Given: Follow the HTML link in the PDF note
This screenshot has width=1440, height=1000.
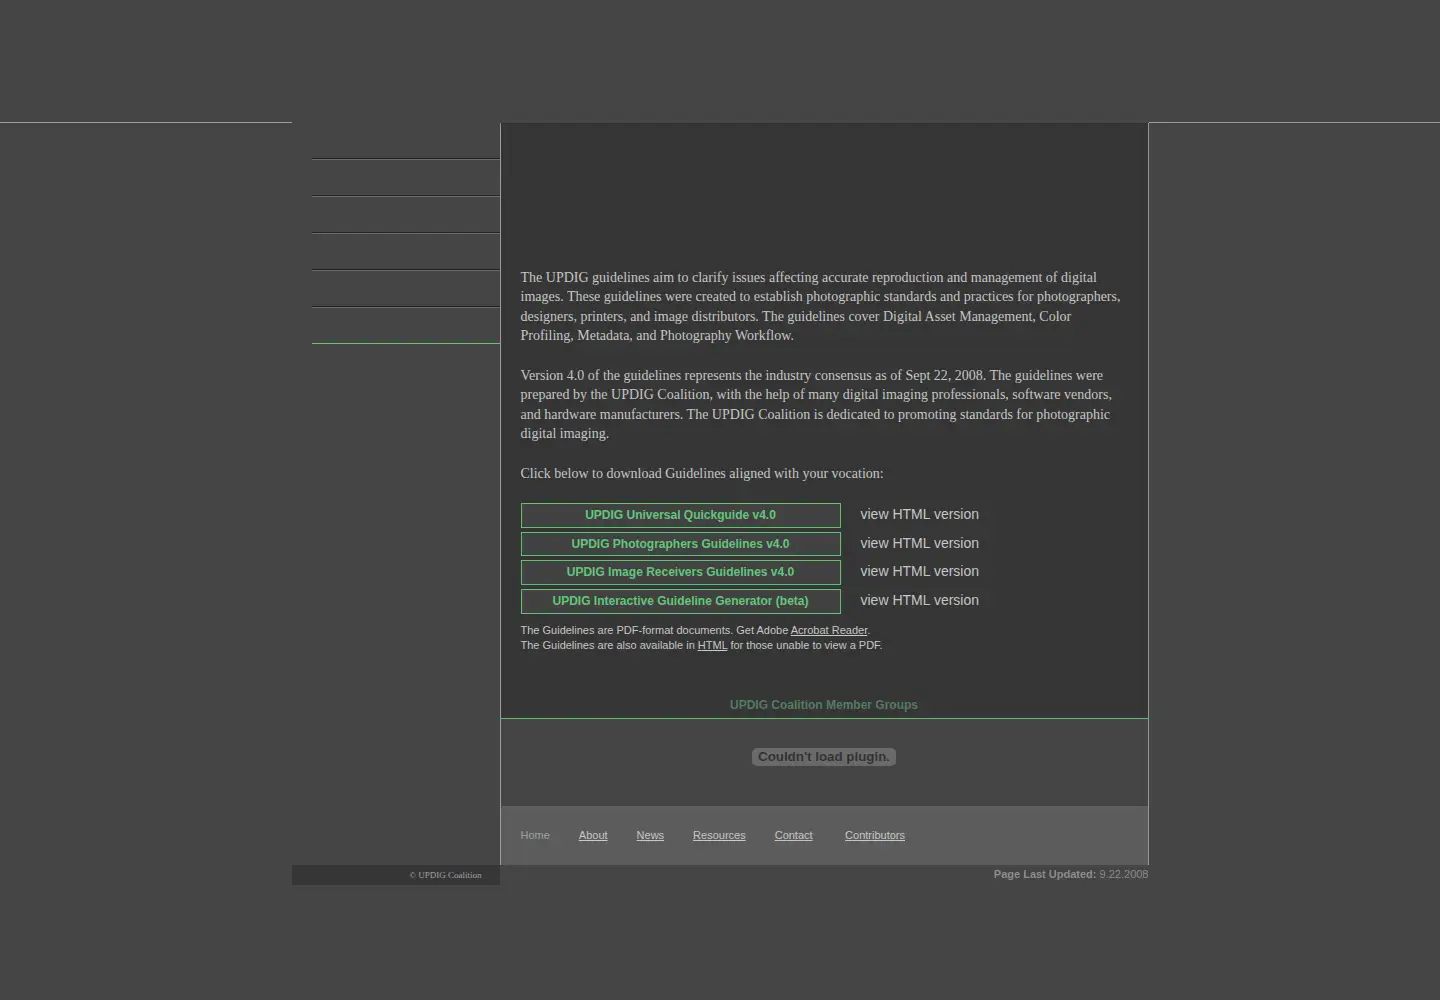Looking at the screenshot, I should click(x=712, y=645).
